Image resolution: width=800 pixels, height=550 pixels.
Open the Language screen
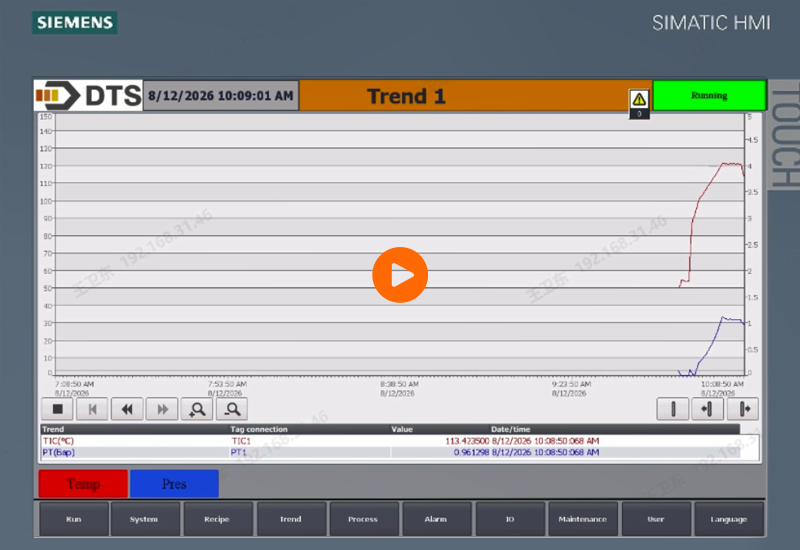(729, 519)
